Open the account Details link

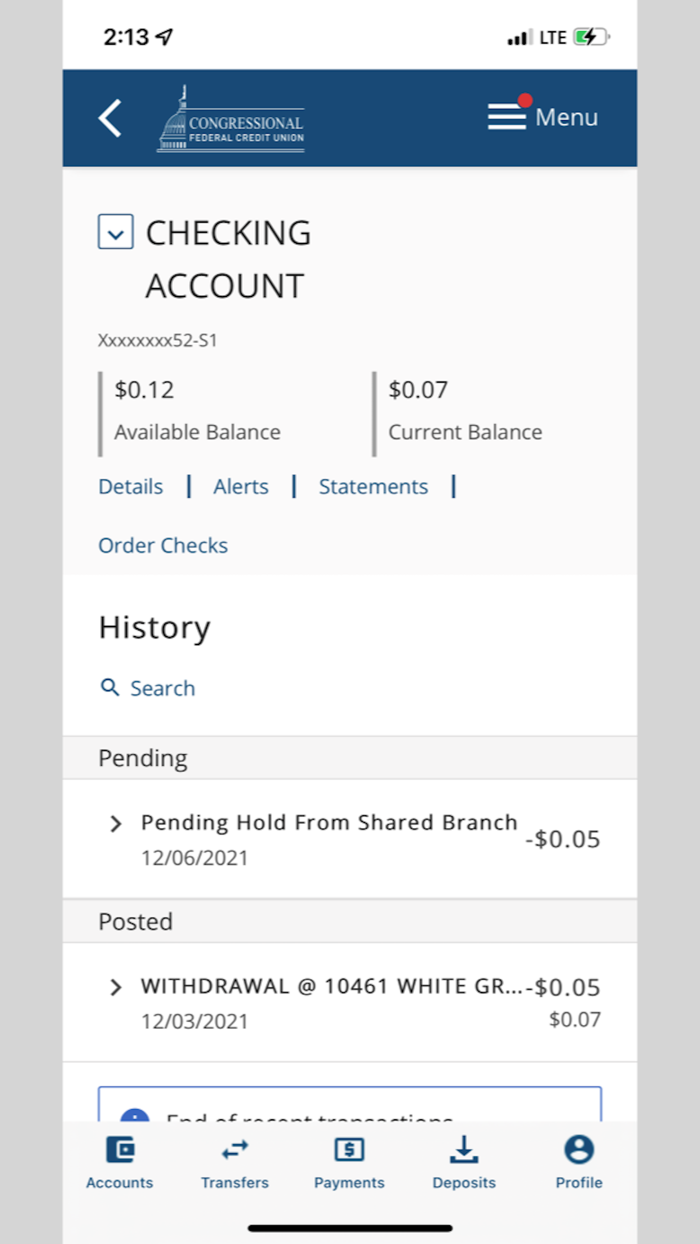click(x=130, y=487)
